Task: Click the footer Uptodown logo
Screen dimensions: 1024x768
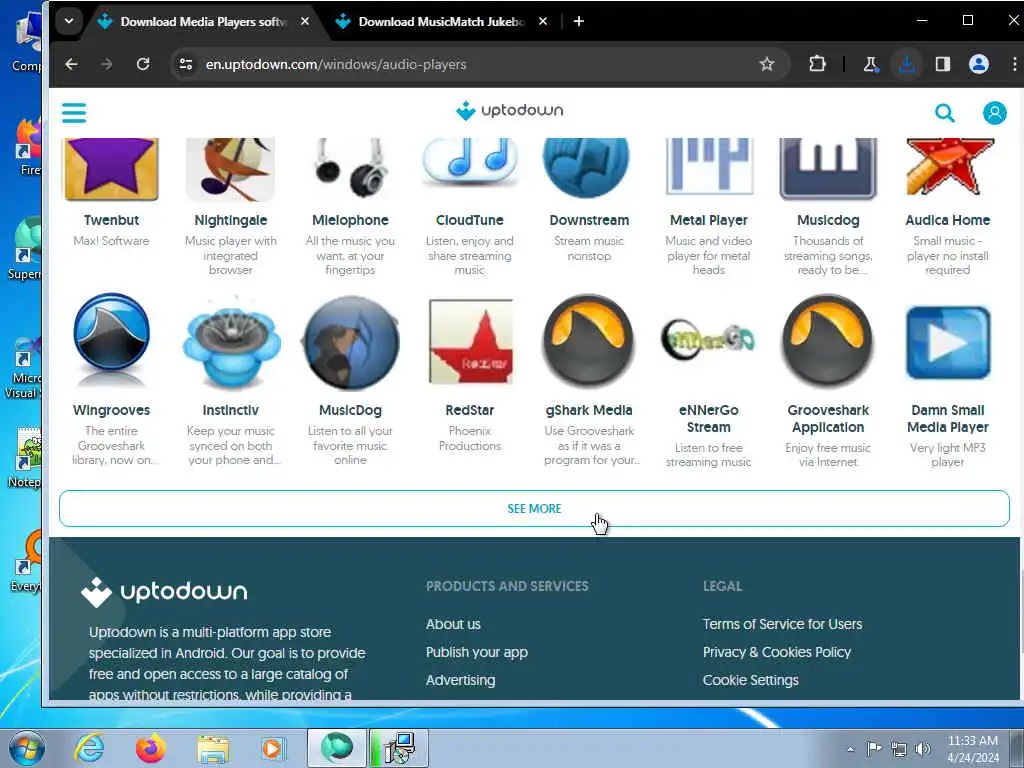Action: point(164,592)
